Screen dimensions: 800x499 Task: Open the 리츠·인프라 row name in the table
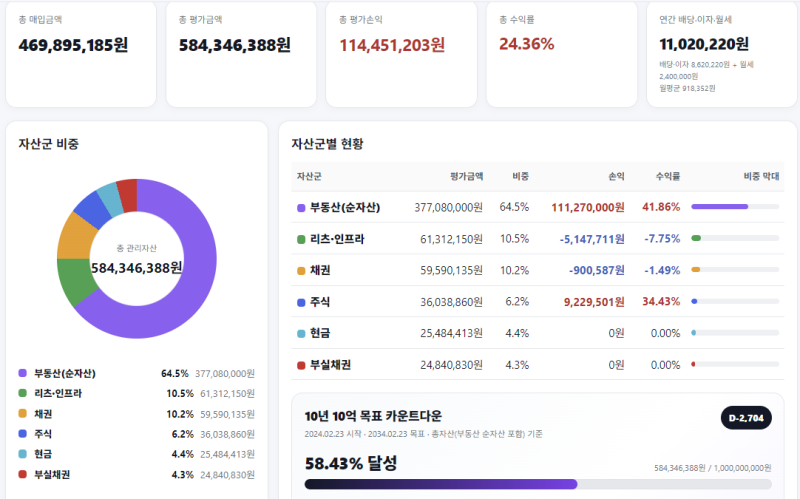pyautogui.click(x=337, y=239)
